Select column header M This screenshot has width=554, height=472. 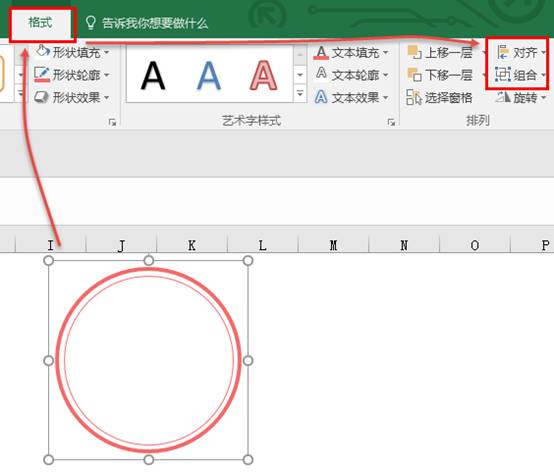click(333, 245)
